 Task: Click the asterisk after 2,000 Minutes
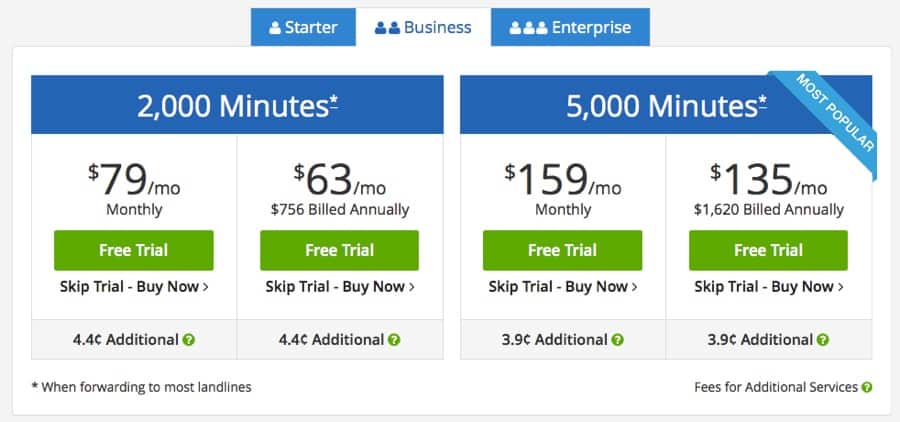click(x=333, y=101)
